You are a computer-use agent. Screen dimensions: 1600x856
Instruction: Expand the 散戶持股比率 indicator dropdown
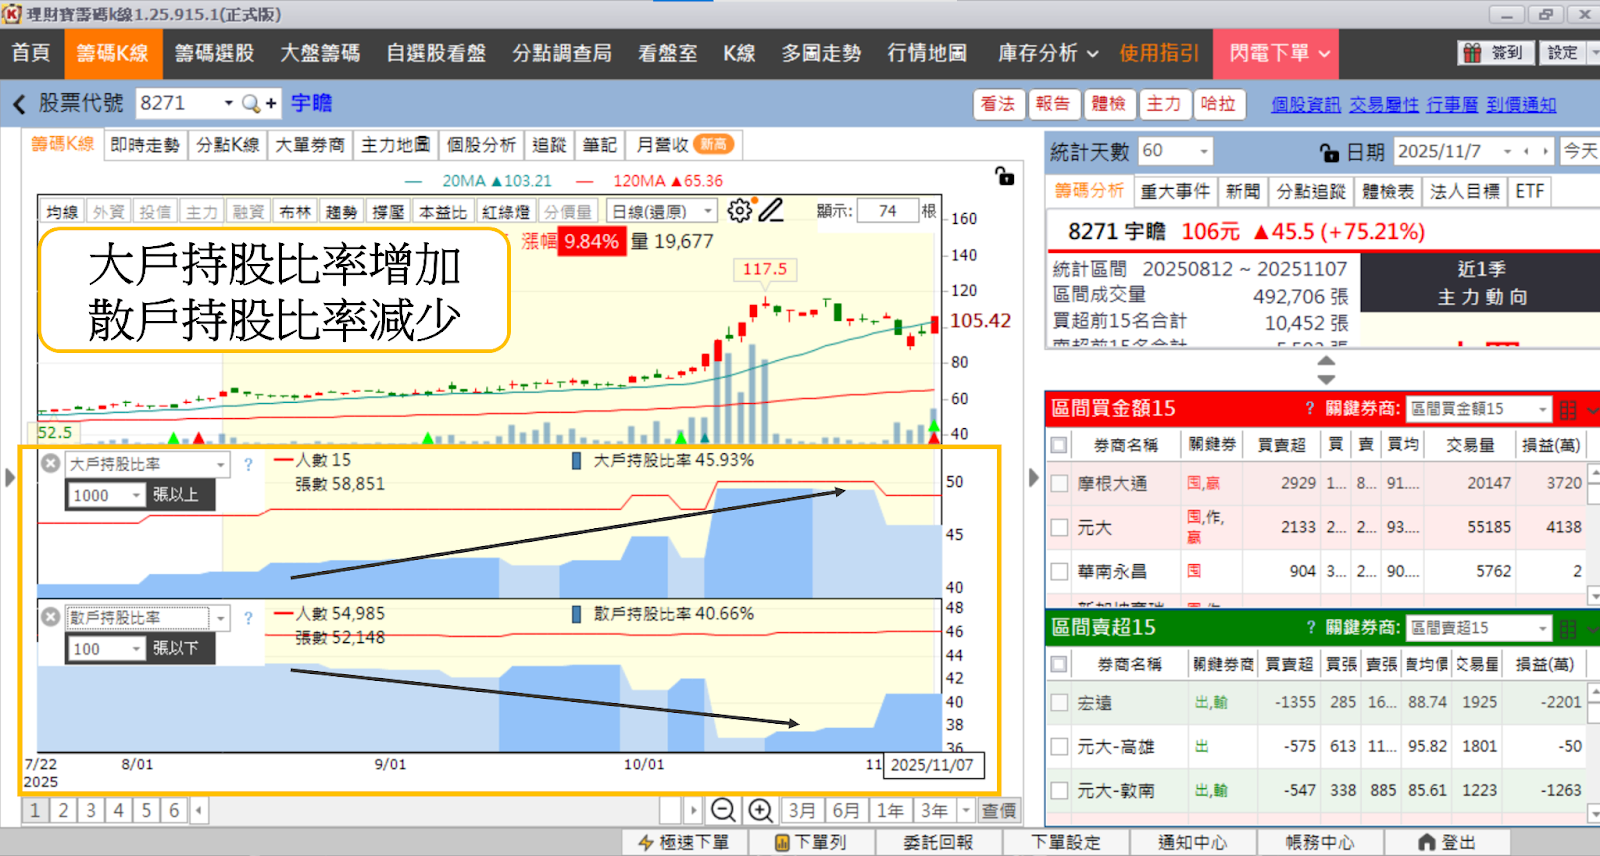221,618
